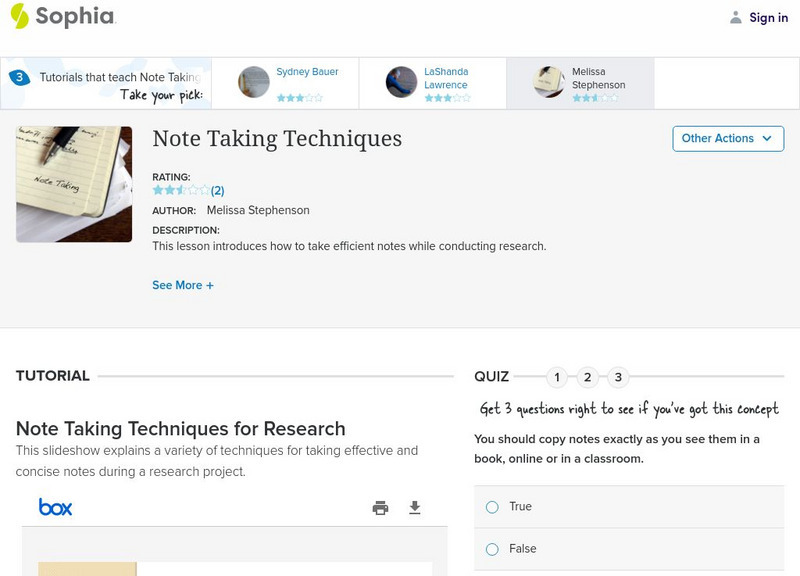
Task: Click Sydney Bauer's avatar thumbnail
Action: (x=254, y=82)
